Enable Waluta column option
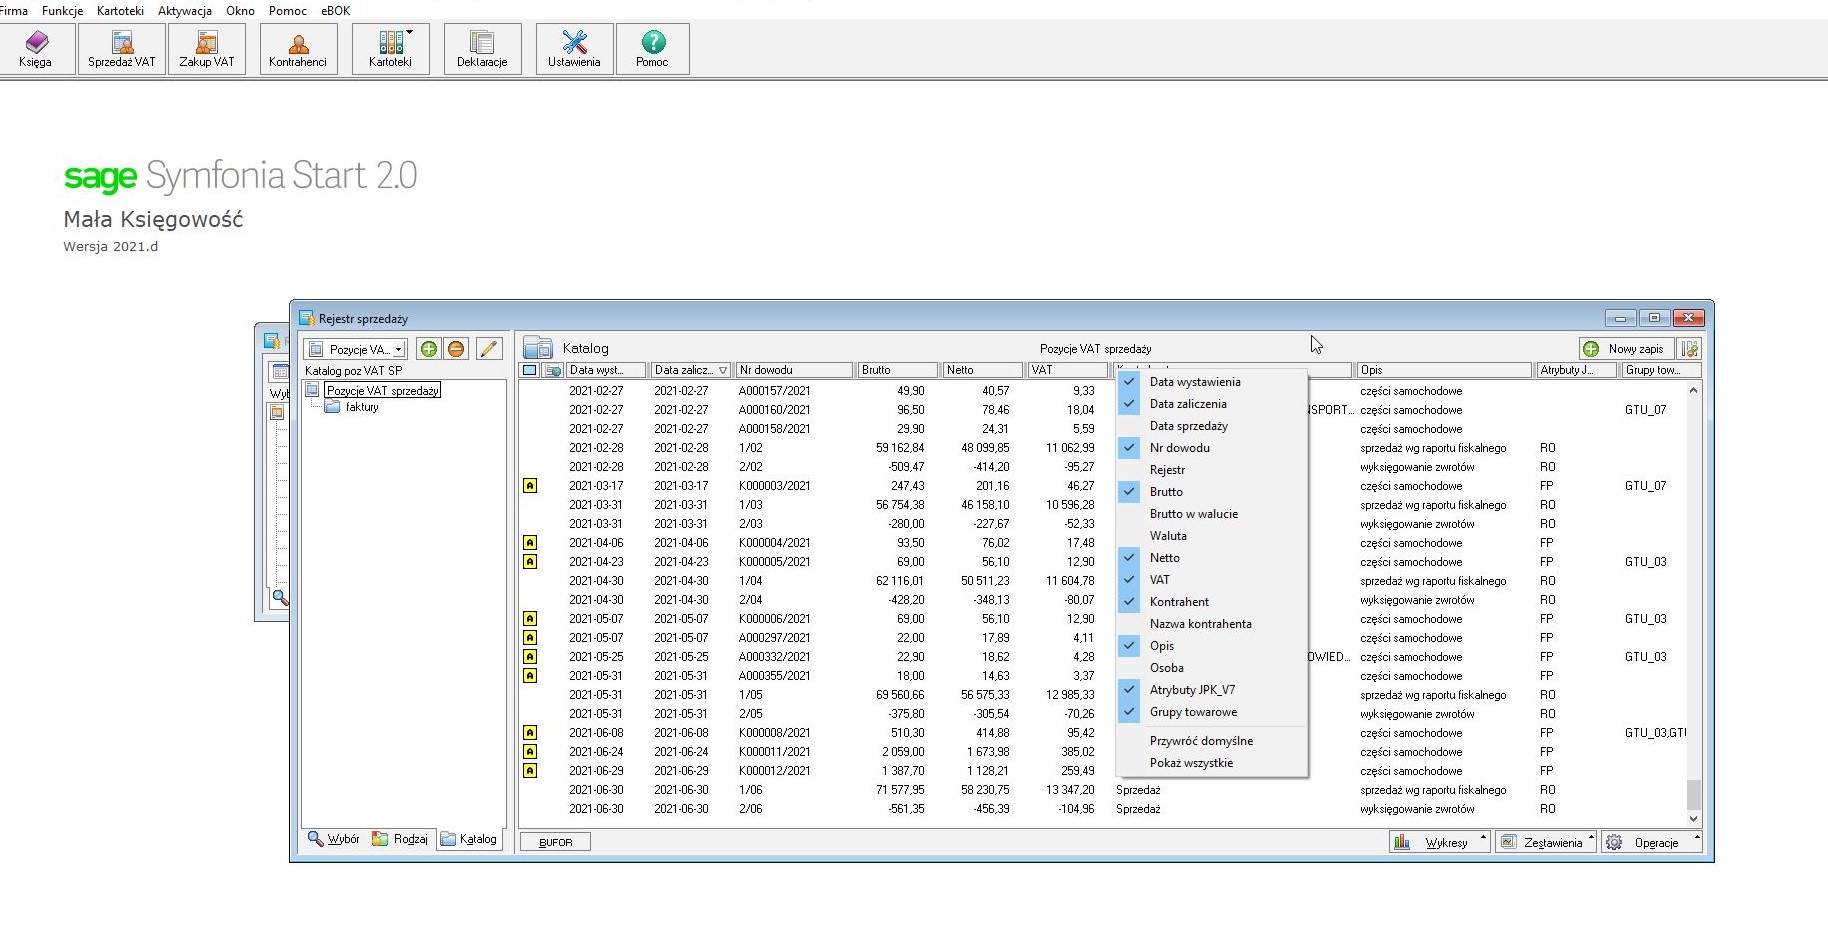This screenshot has width=1828, height=934. [x=1211, y=536]
